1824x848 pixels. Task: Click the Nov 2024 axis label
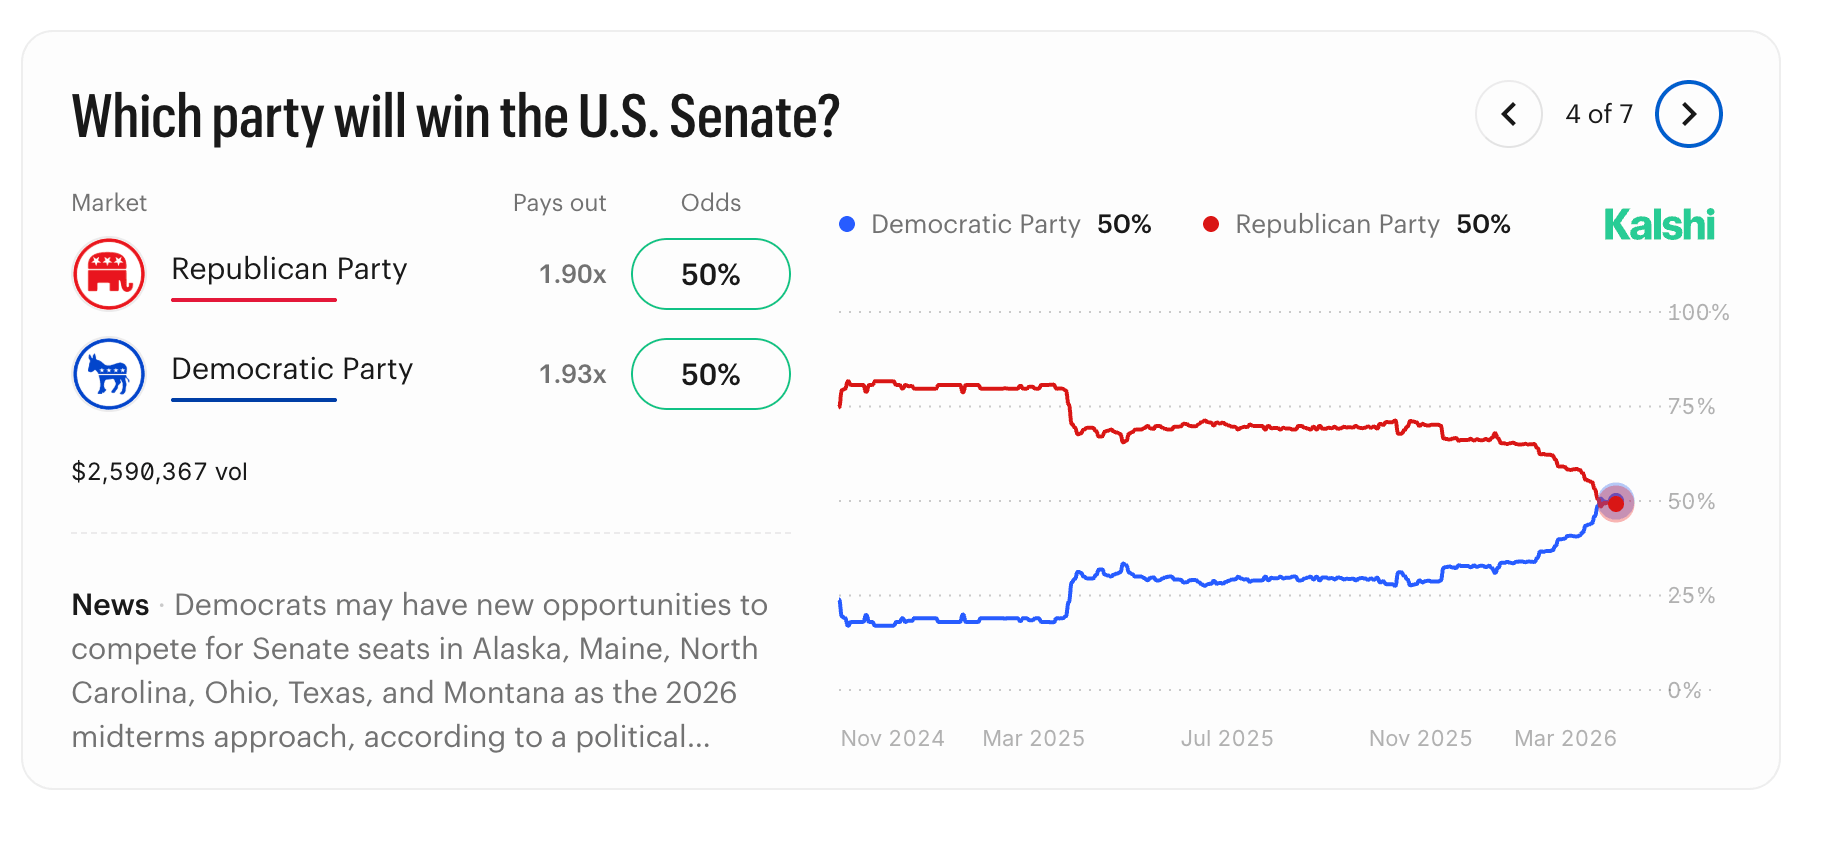click(x=892, y=738)
